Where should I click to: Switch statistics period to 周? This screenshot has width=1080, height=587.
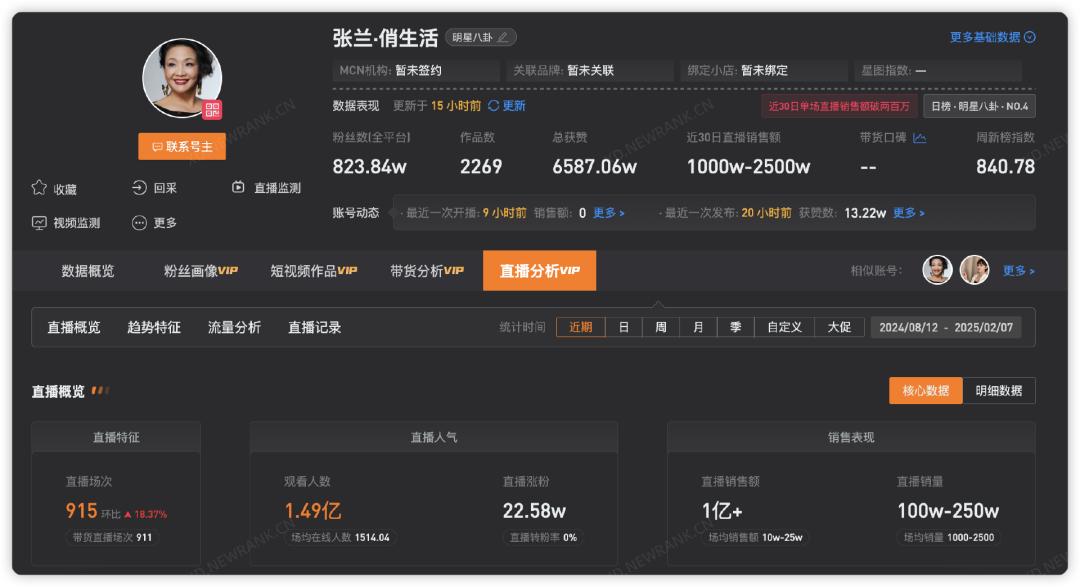(x=661, y=327)
